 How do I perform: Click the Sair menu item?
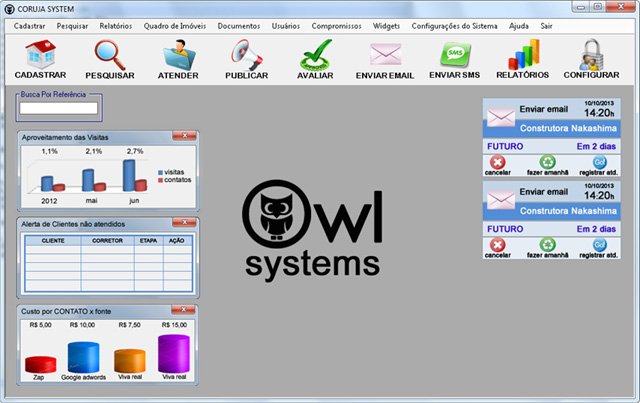coord(546,26)
